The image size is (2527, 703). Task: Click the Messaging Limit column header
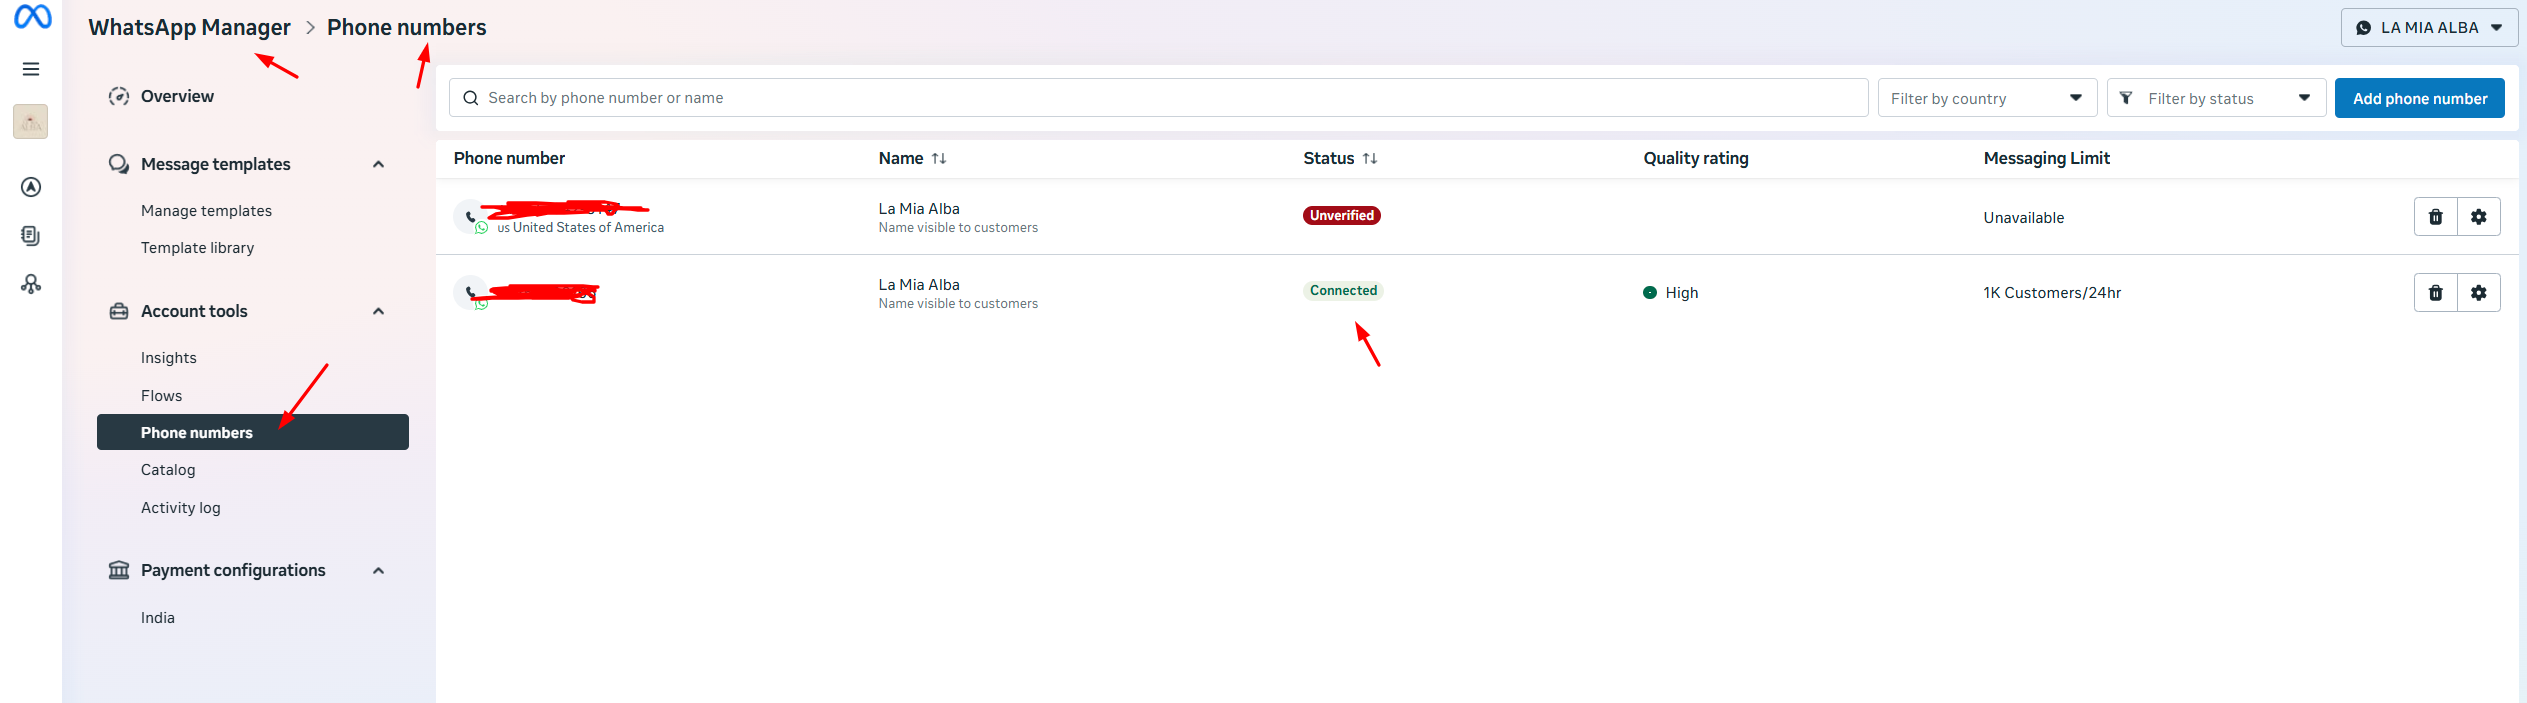pos(2046,158)
